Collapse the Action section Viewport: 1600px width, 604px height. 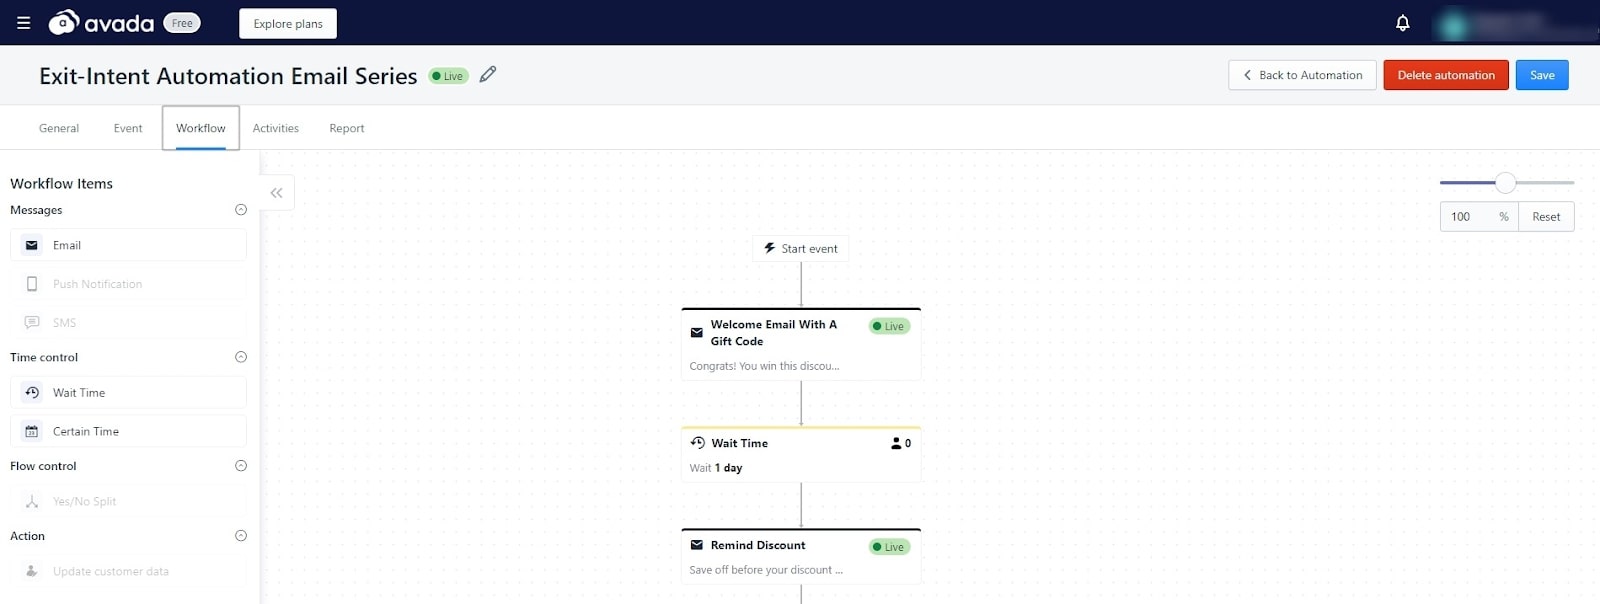240,536
